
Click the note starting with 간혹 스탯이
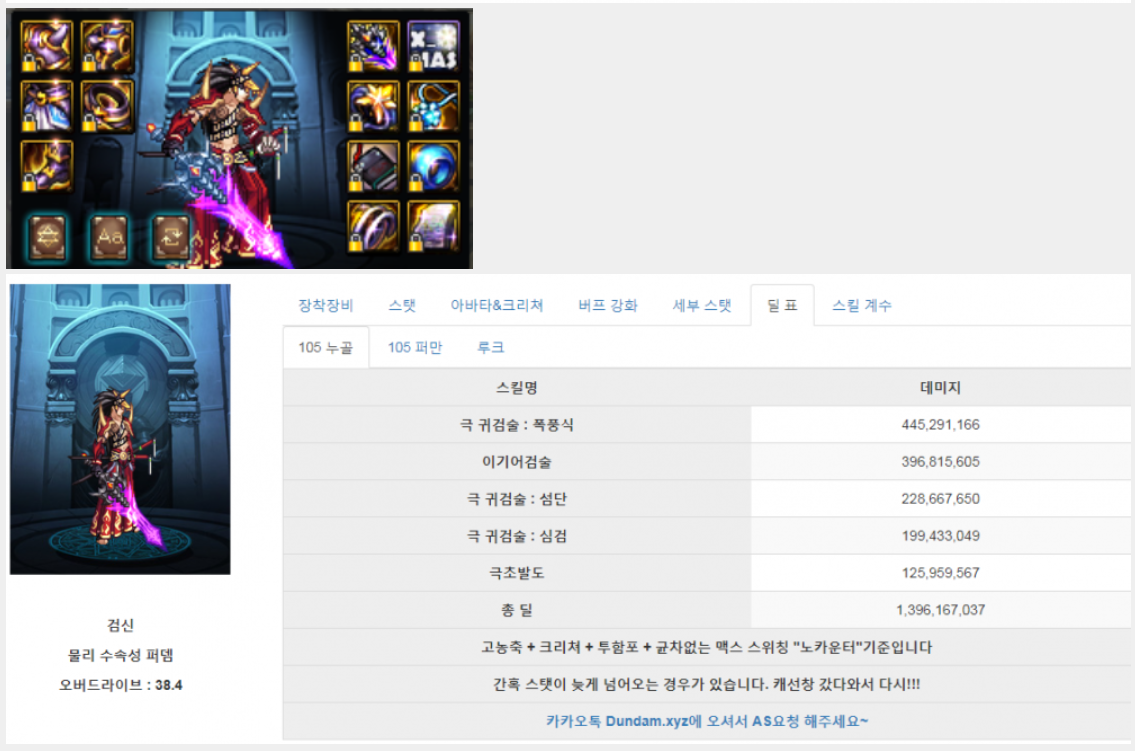[707, 684]
